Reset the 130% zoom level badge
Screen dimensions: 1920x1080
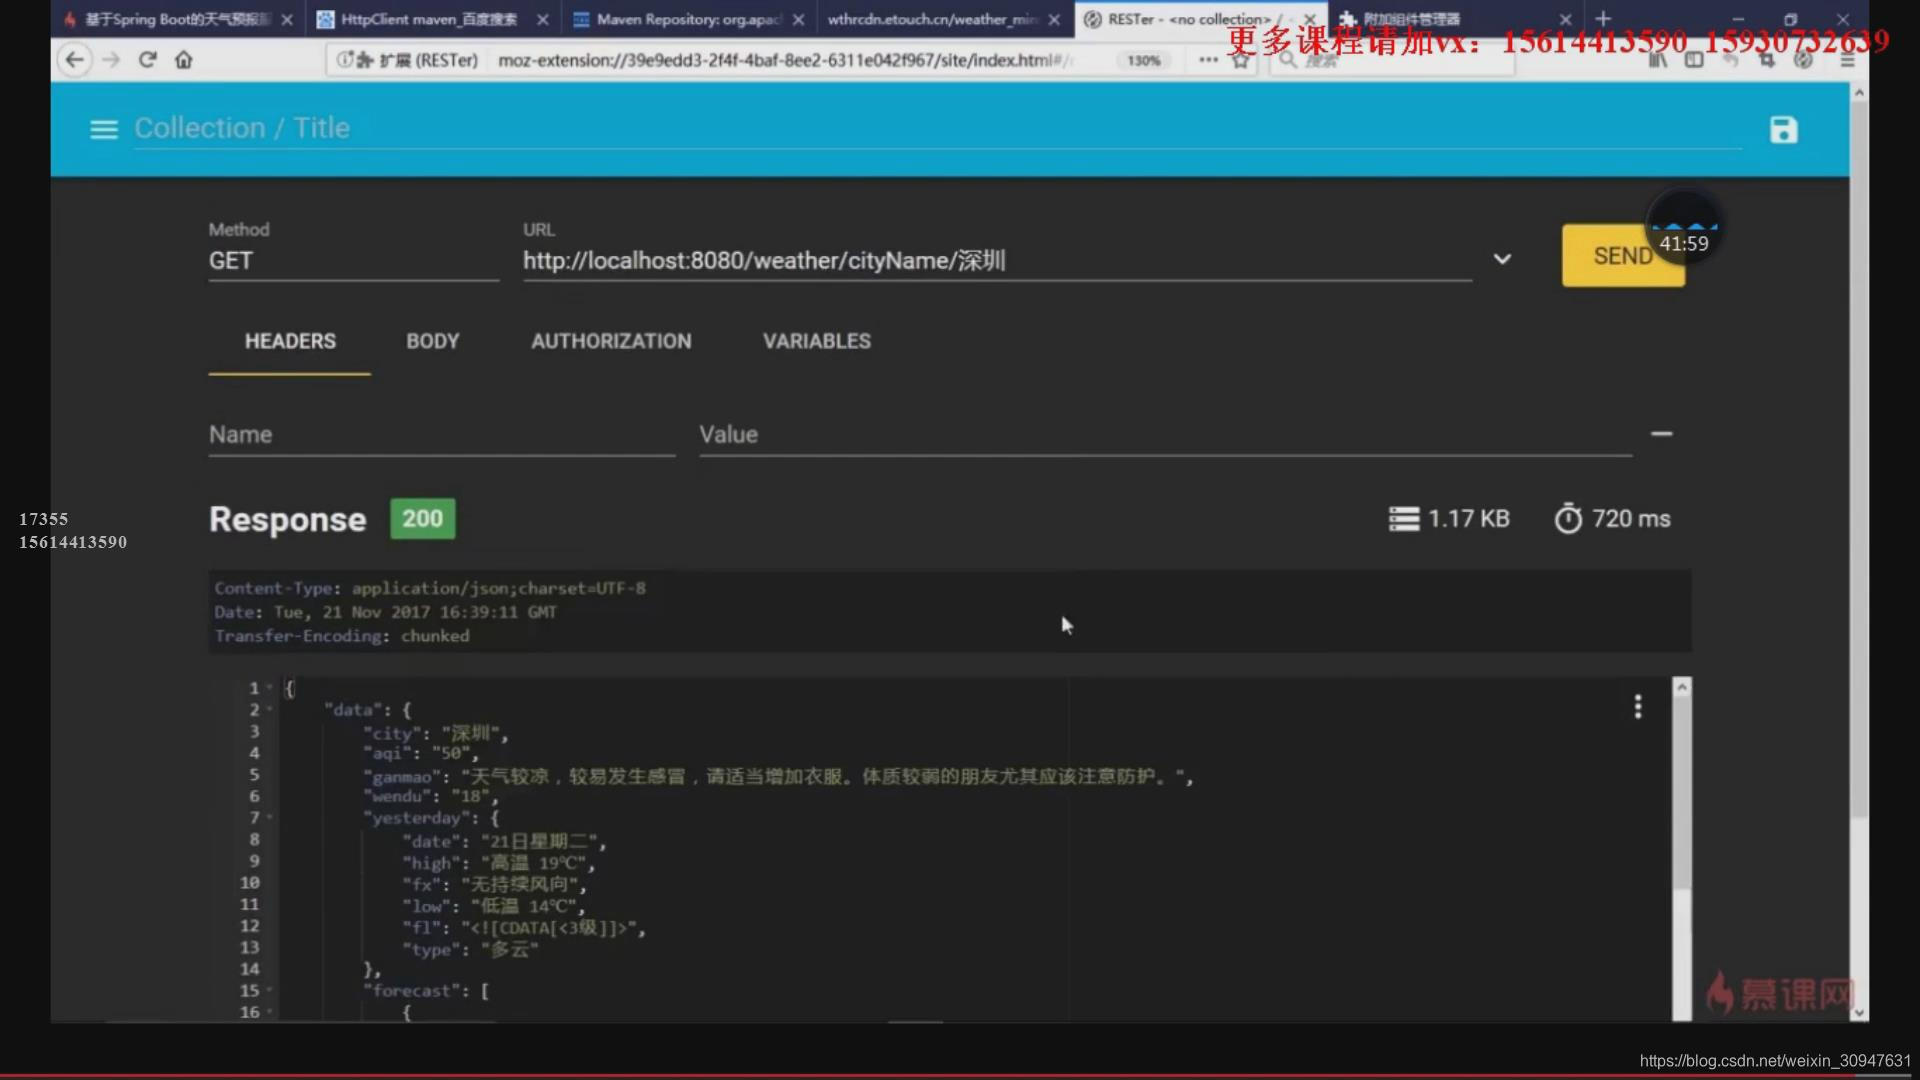click(1143, 60)
